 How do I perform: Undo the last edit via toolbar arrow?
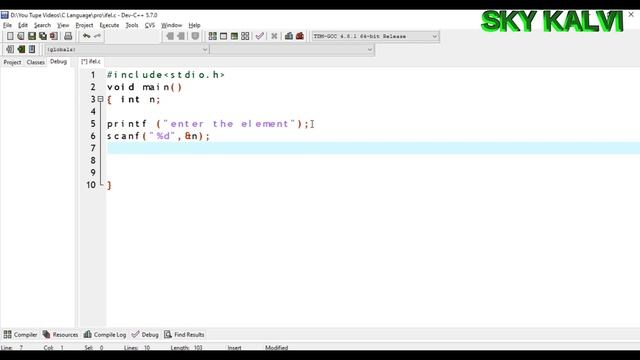(86, 36)
